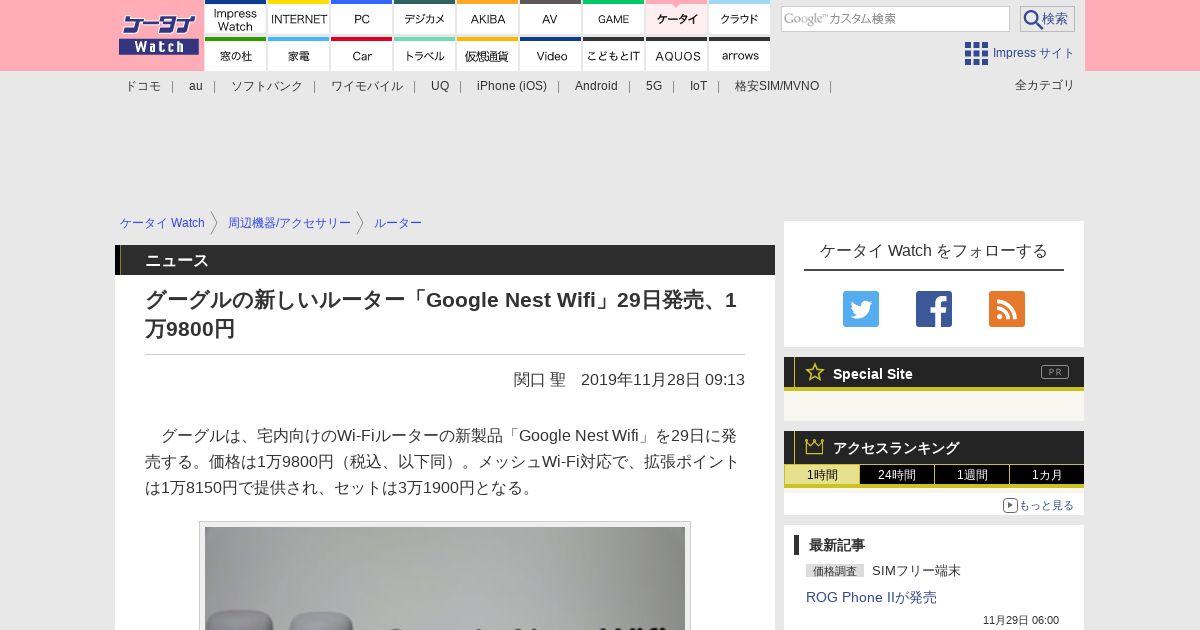Open the AKIBA tab
Image resolution: width=1200 pixels, height=630 pixels.
click(488, 18)
